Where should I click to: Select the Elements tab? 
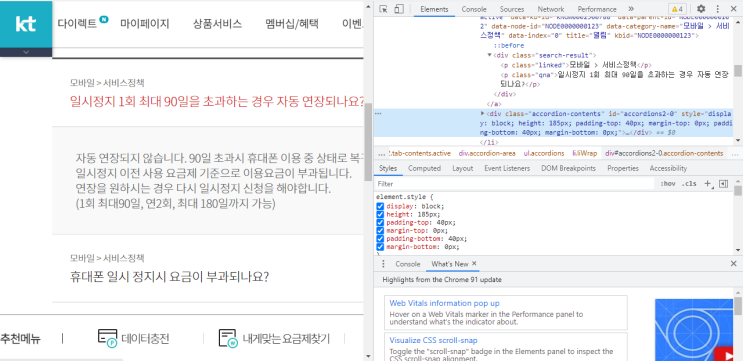434,9
